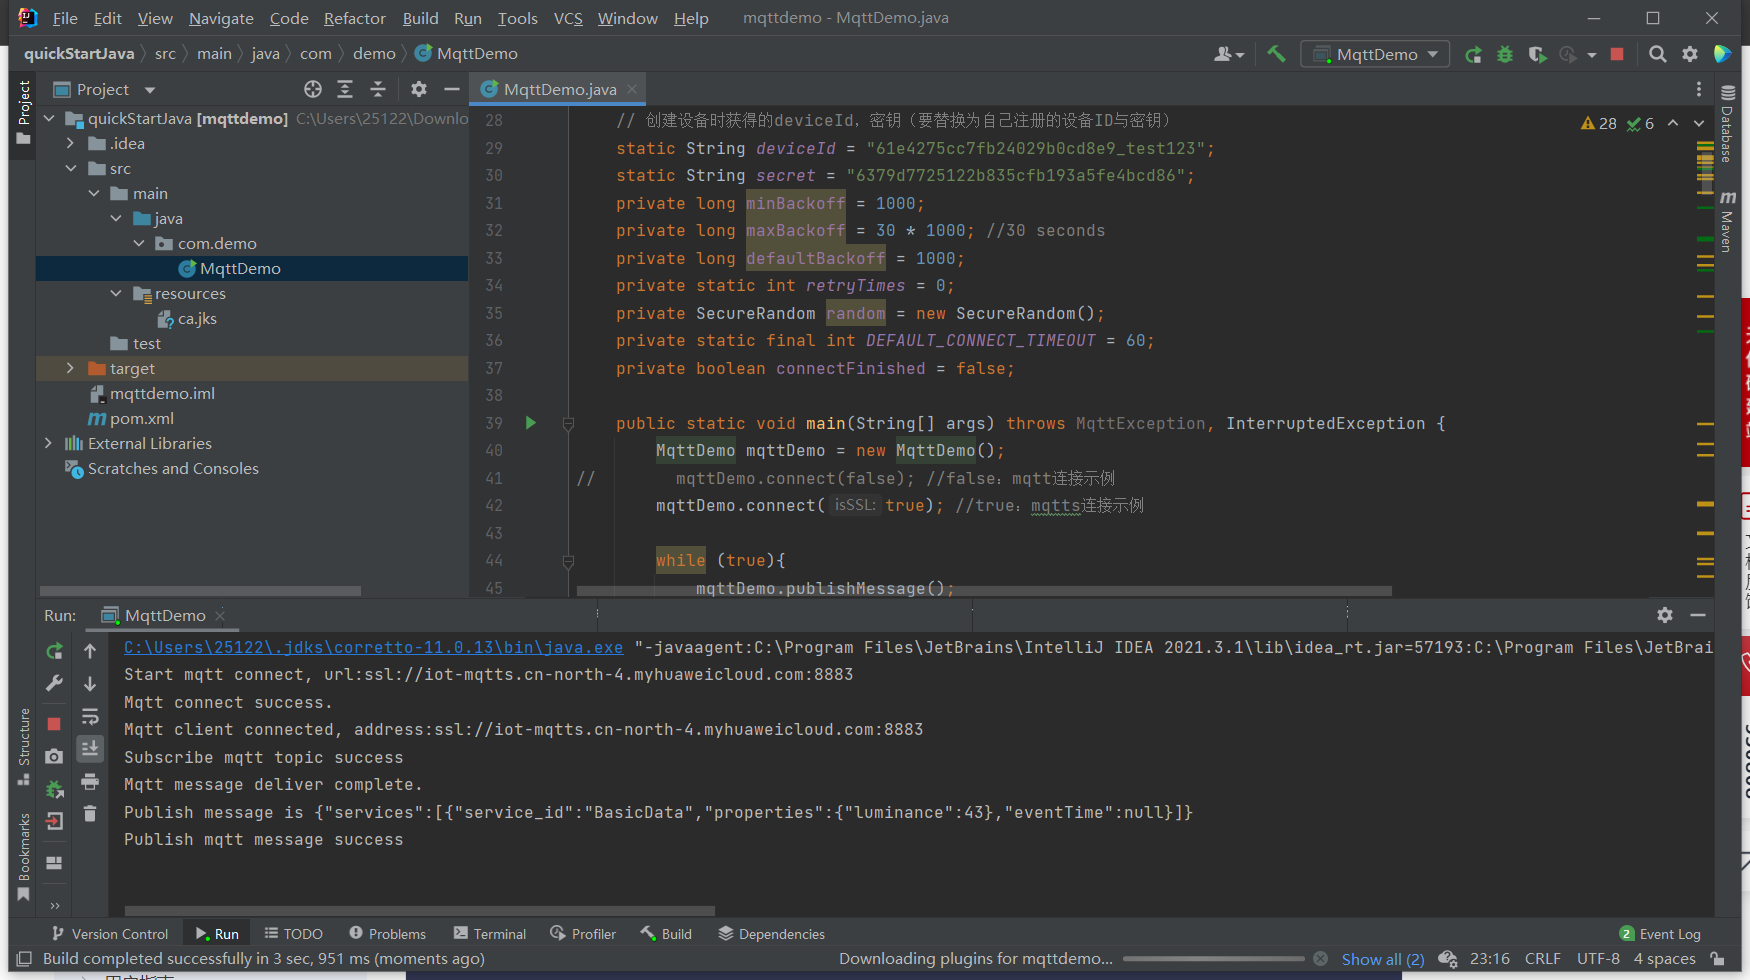The width and height of the screenshot is (1750, 980).
Task: Click the java.exe path link in console
Action: coord(373,647)
